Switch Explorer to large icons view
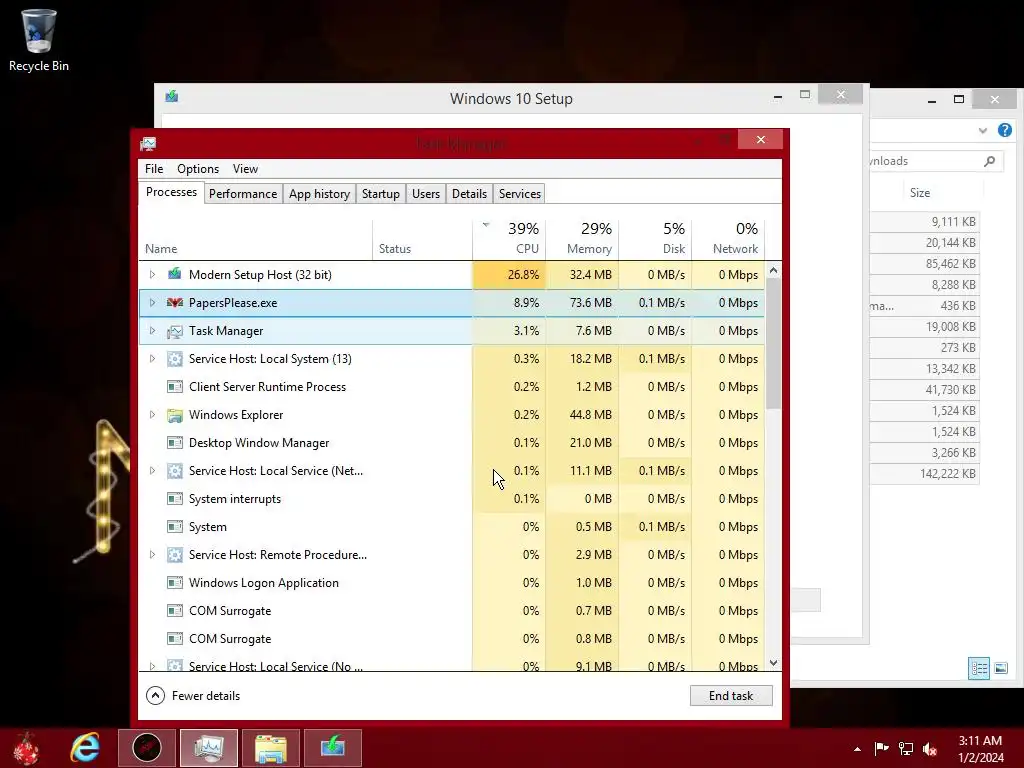Screen dimensions: 1024x768 pos(1000,668)
